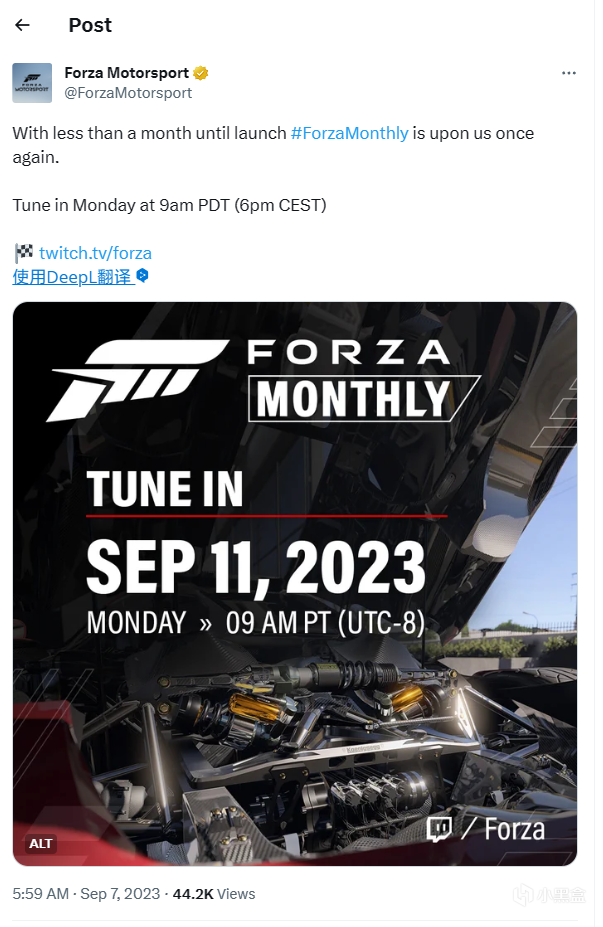The image size is (603, 927).
Task: Click the checkered flag emoji
Action: [24, 253]
